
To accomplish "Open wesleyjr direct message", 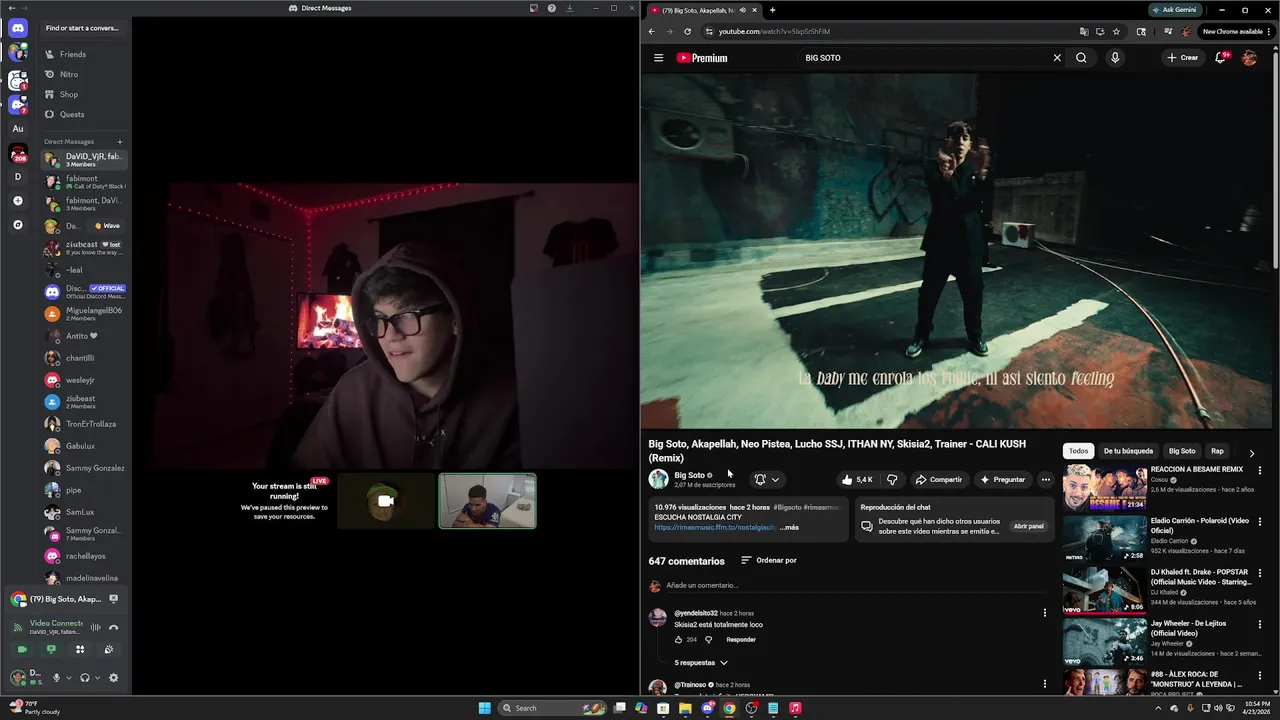I will pos(84,380).
